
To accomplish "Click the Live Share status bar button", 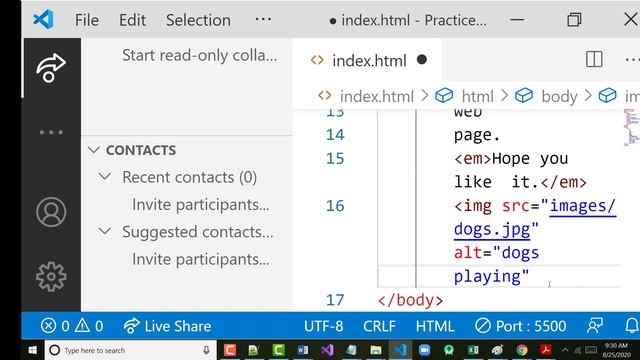I will coord(167,326).
